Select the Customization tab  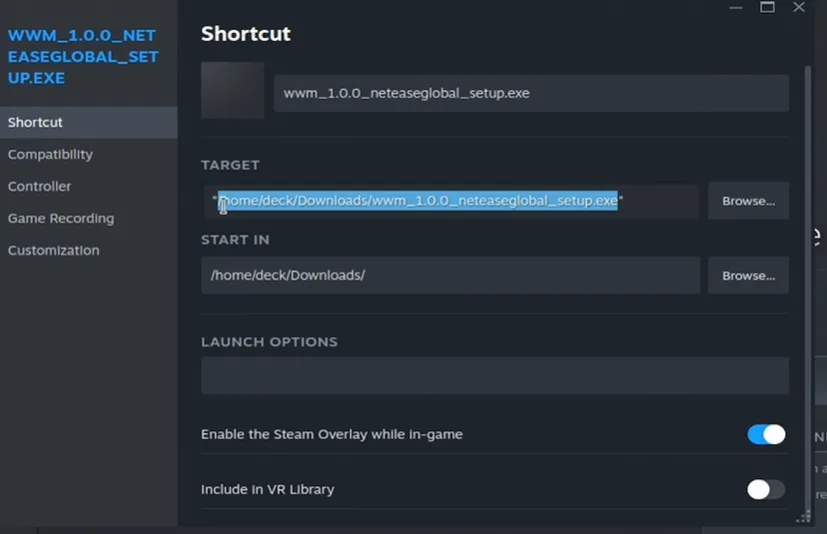tap(54, 250)
